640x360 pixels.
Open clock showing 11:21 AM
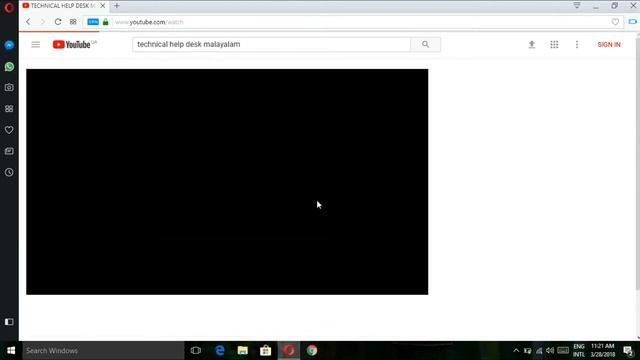point(602,351)
